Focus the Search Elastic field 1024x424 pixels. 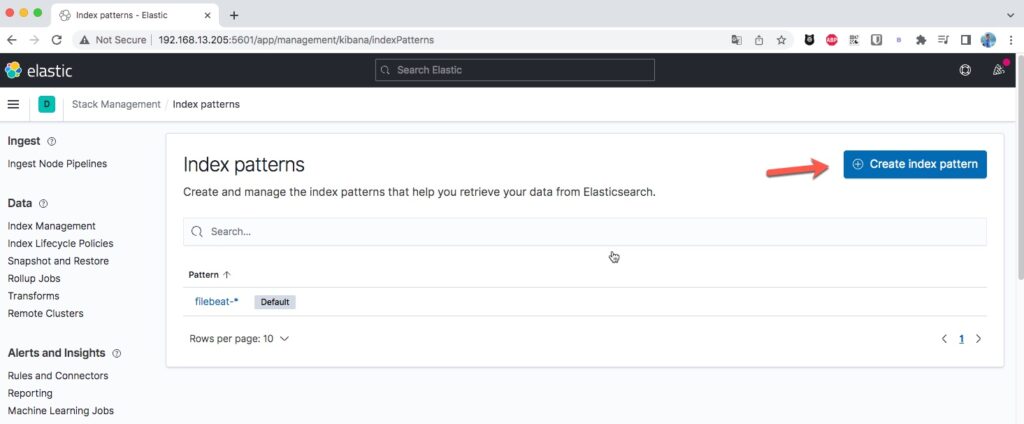pos(515,70)
